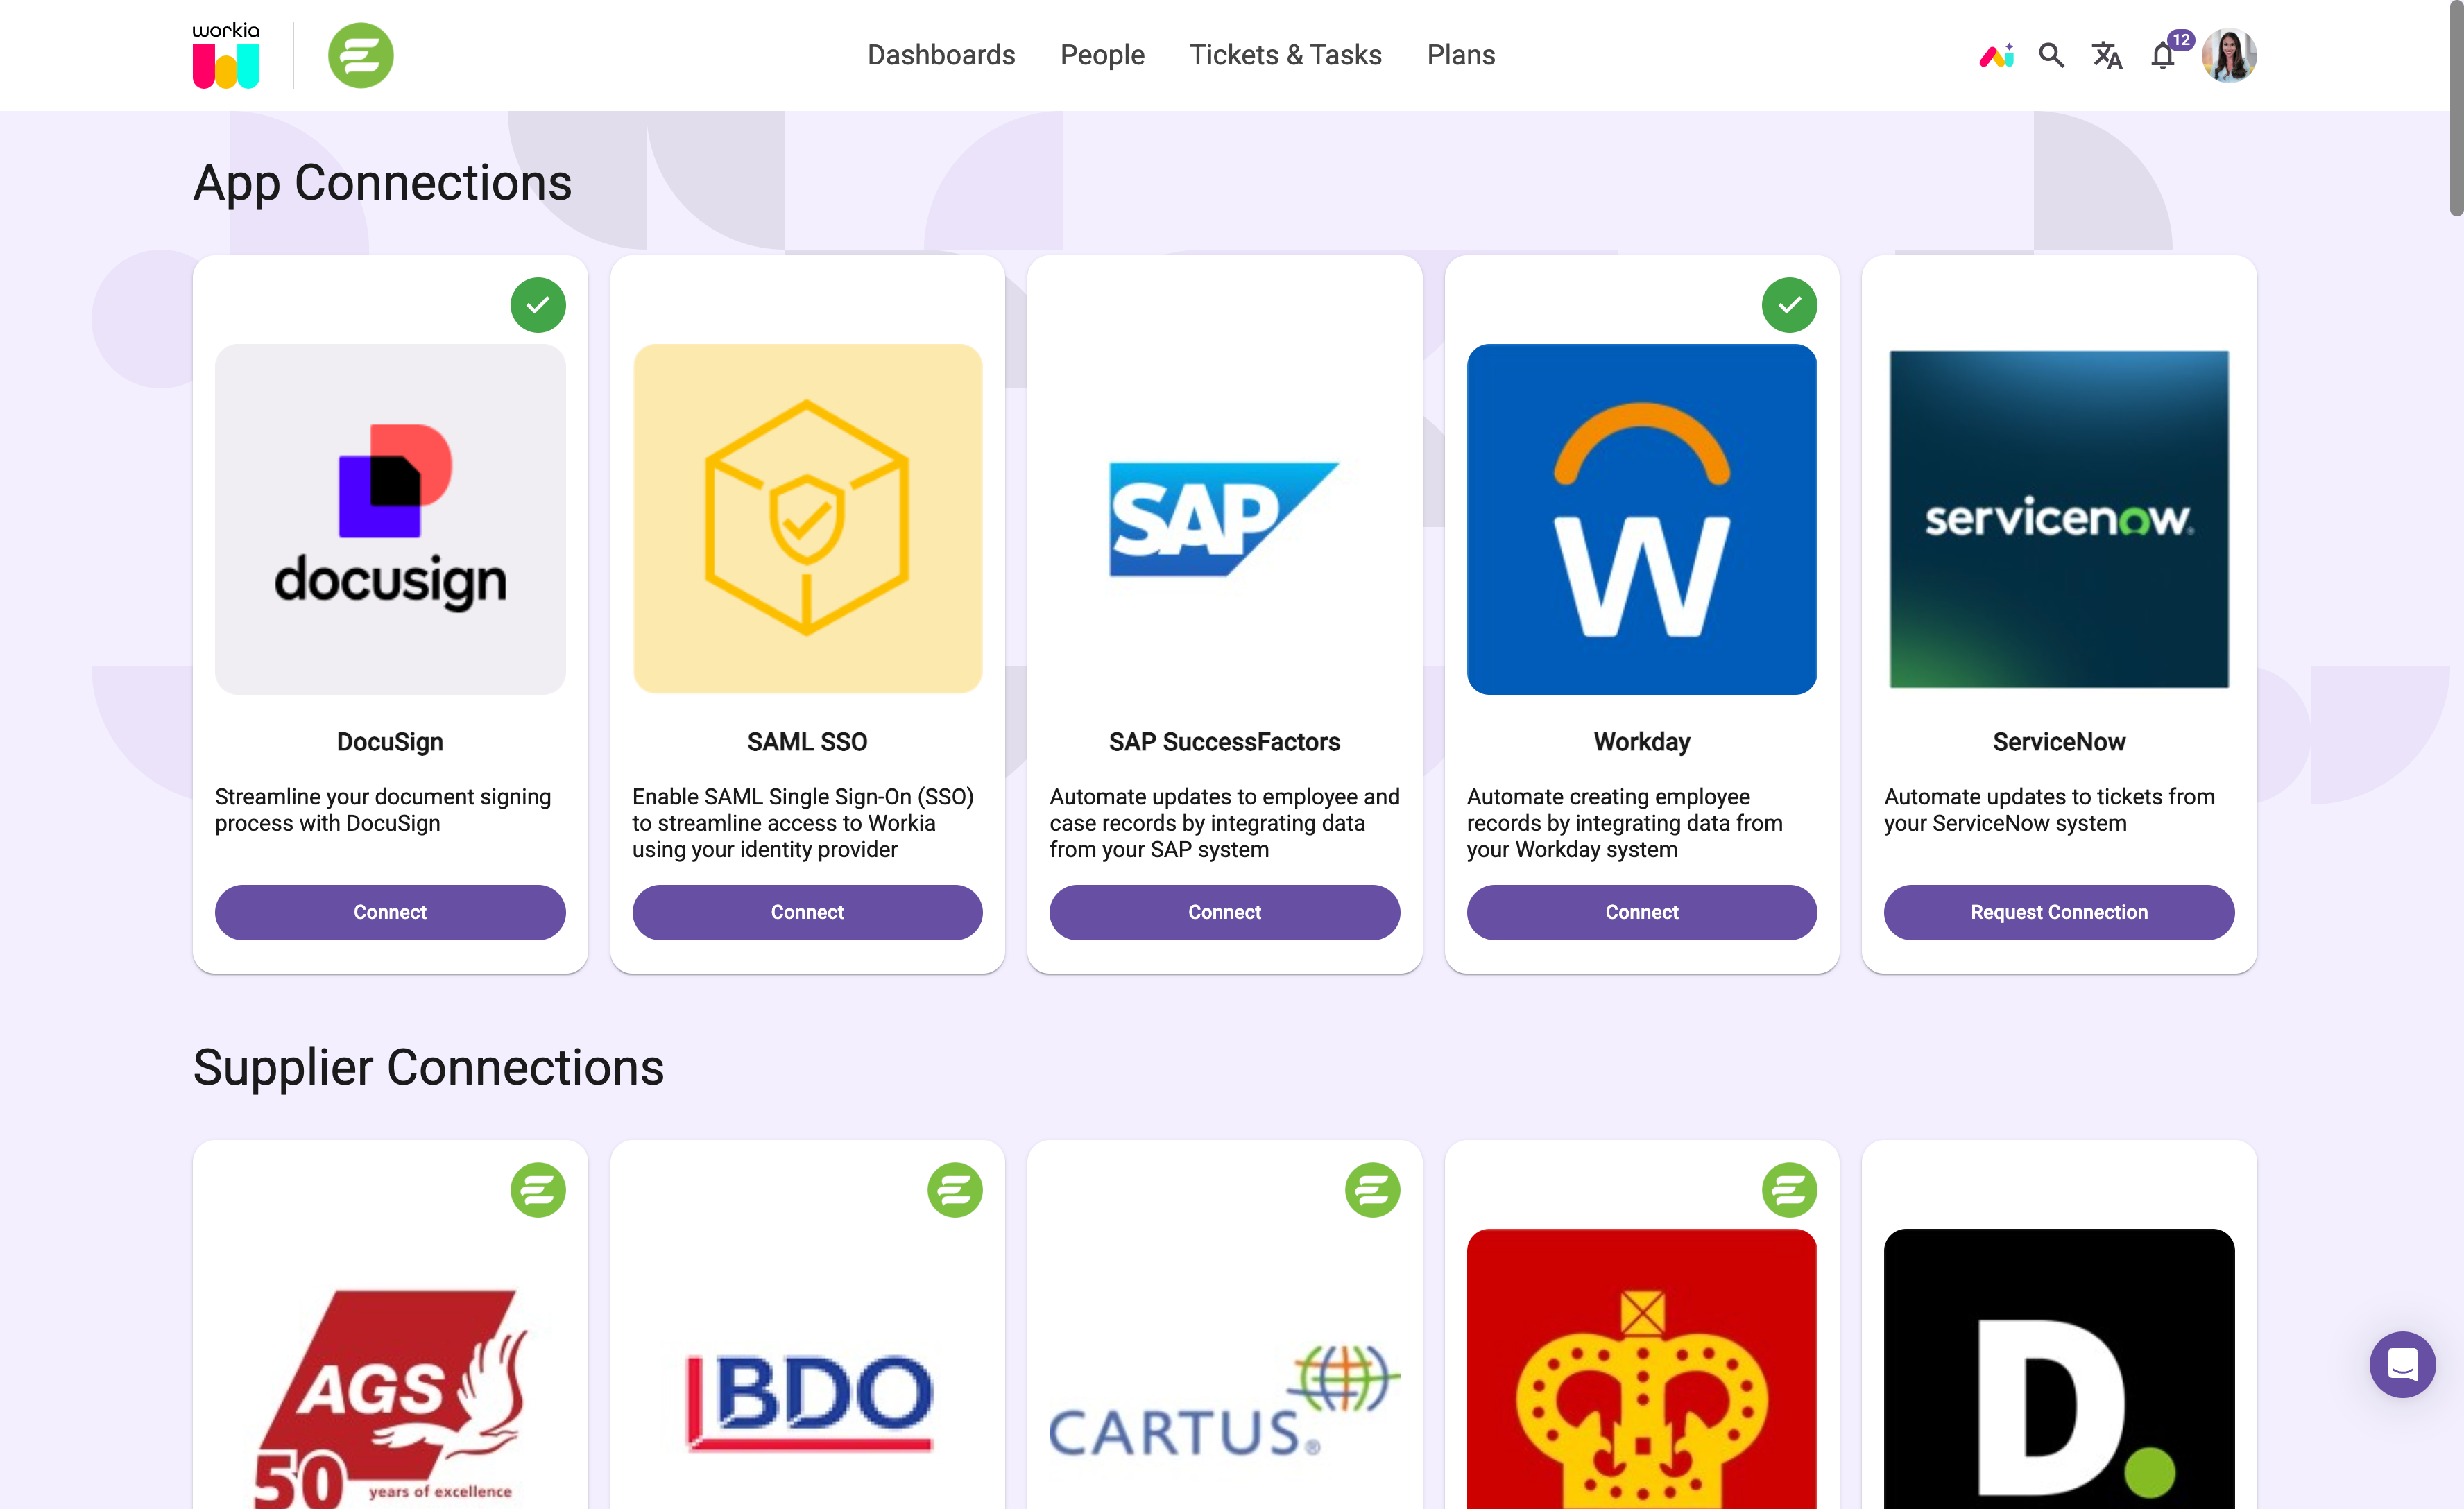This screenshot has height=1509, width=2464.
Task: Click the Workia badge on the AGS supplier card
Action: pyautogui.click(x=538, y=1190)
